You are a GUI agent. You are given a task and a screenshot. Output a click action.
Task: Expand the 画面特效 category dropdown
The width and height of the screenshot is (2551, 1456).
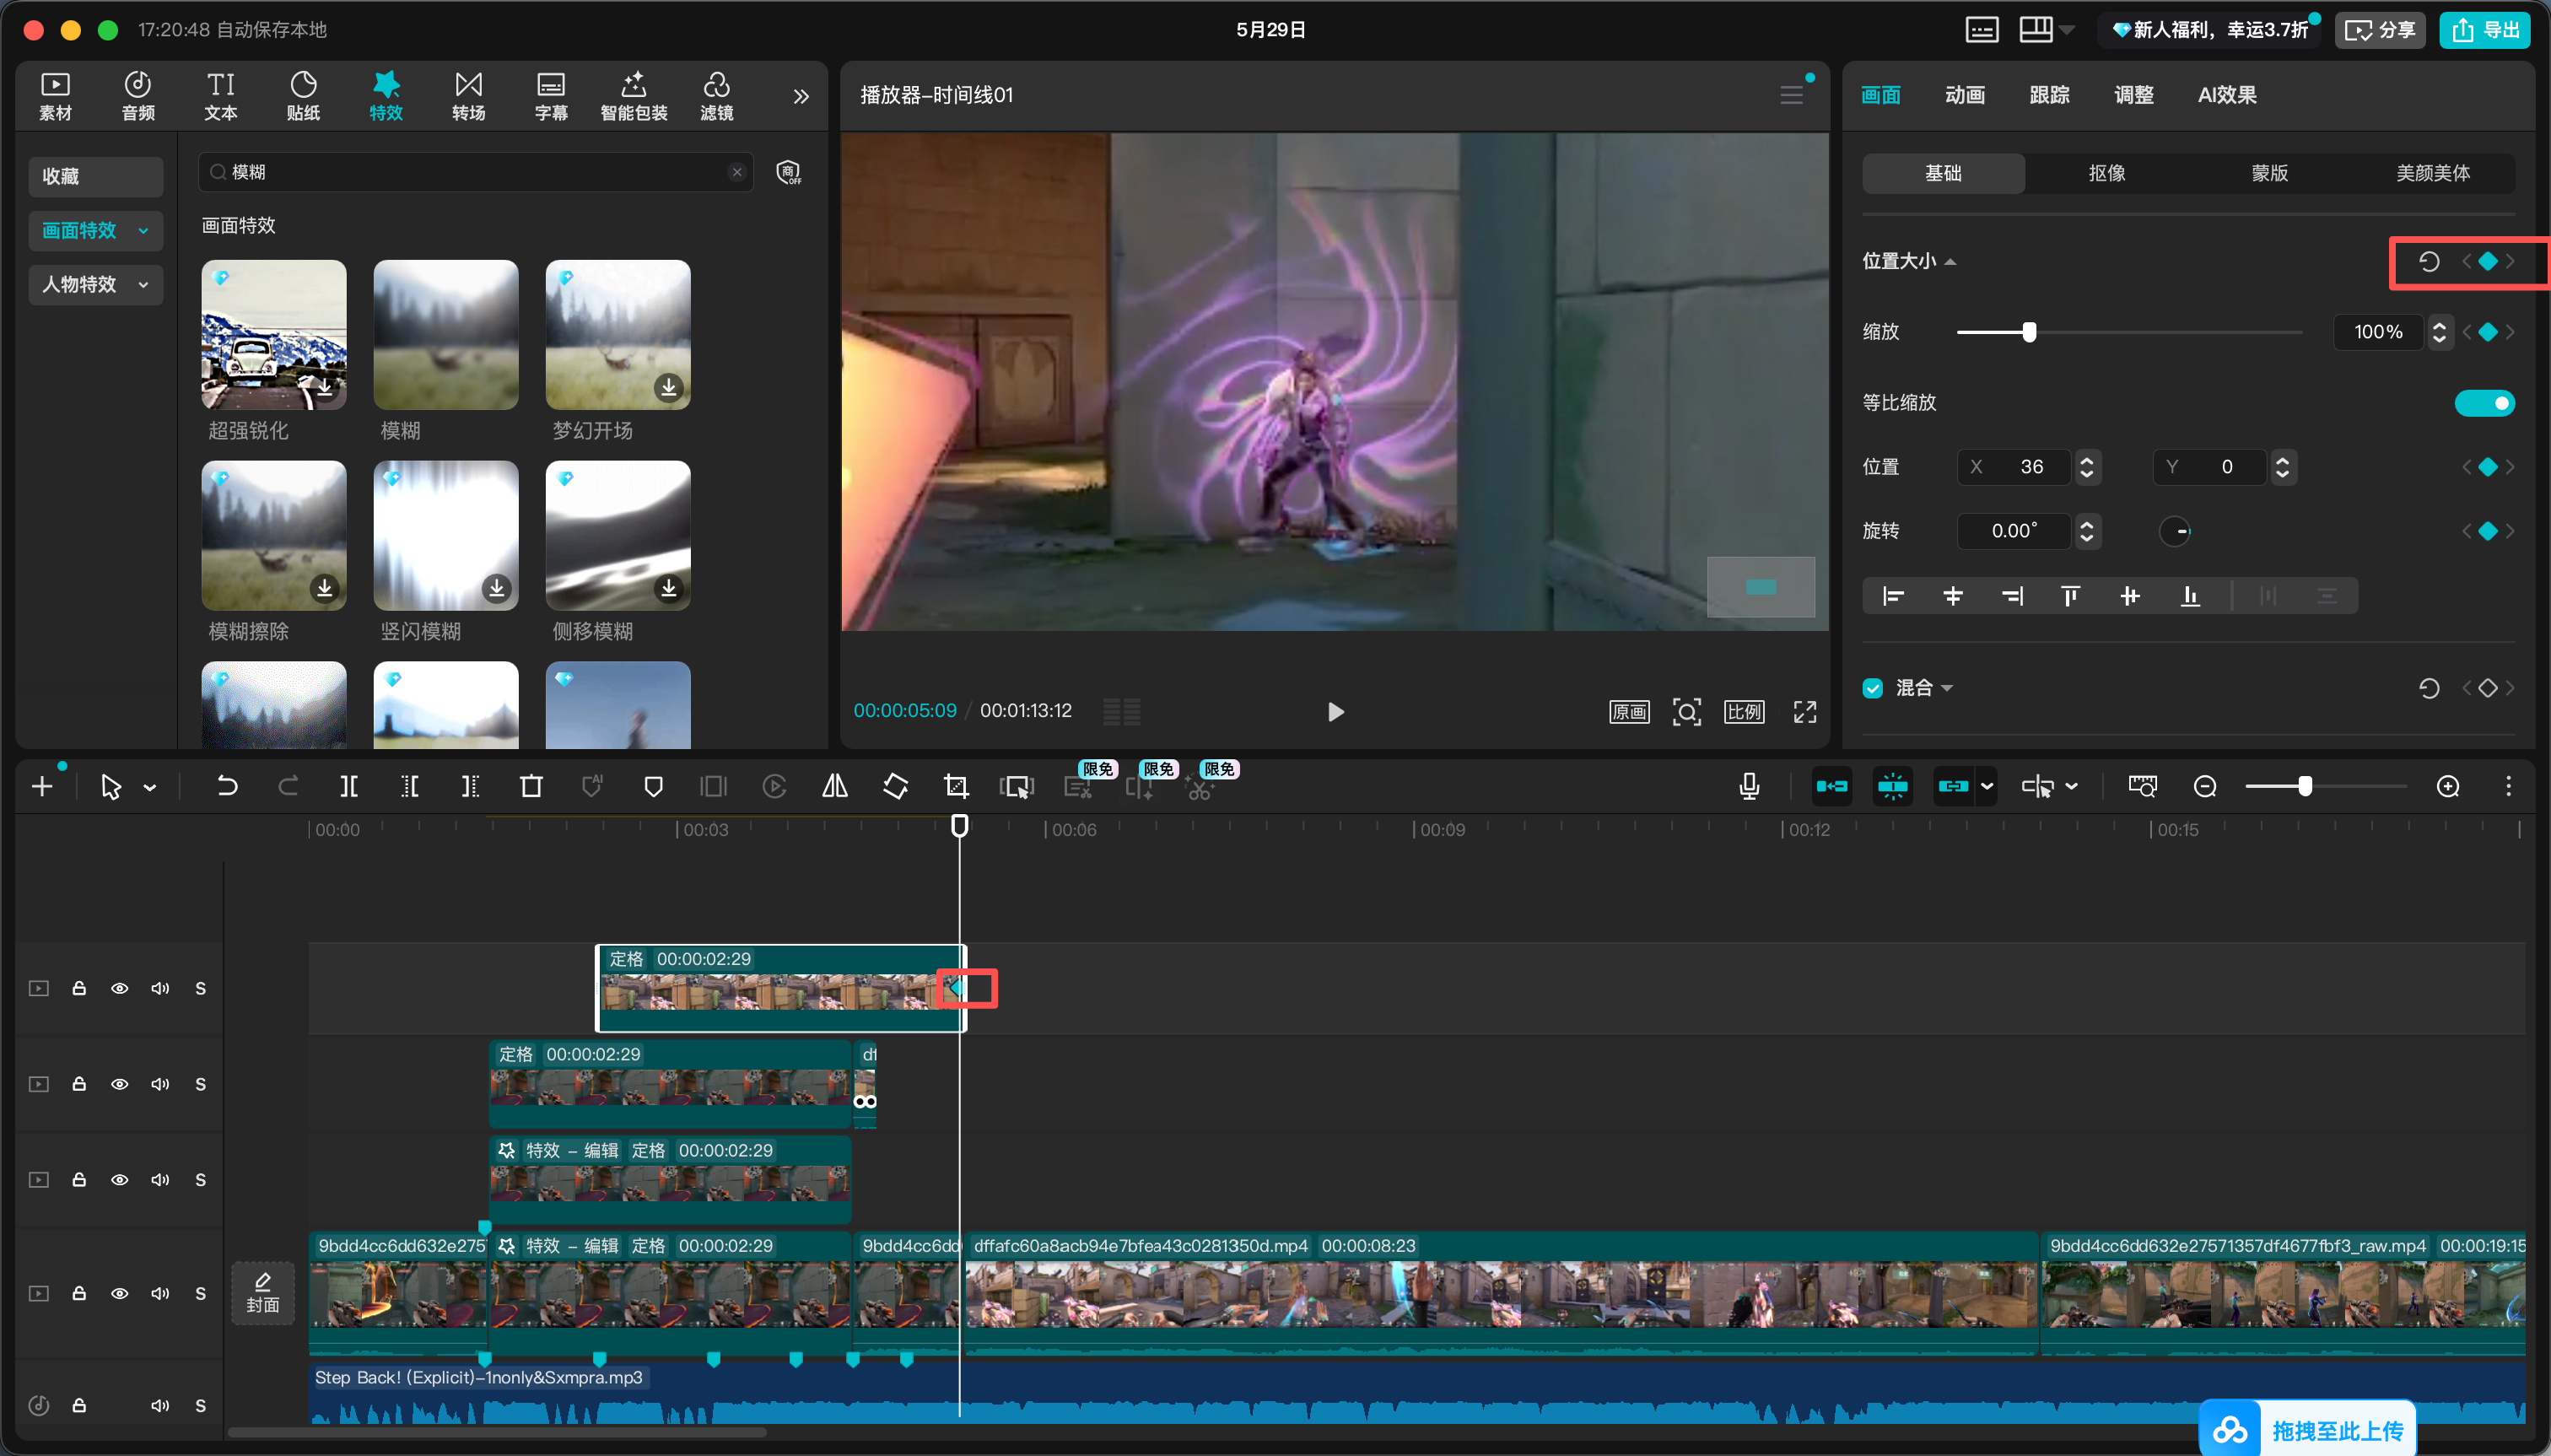(143, 231)
